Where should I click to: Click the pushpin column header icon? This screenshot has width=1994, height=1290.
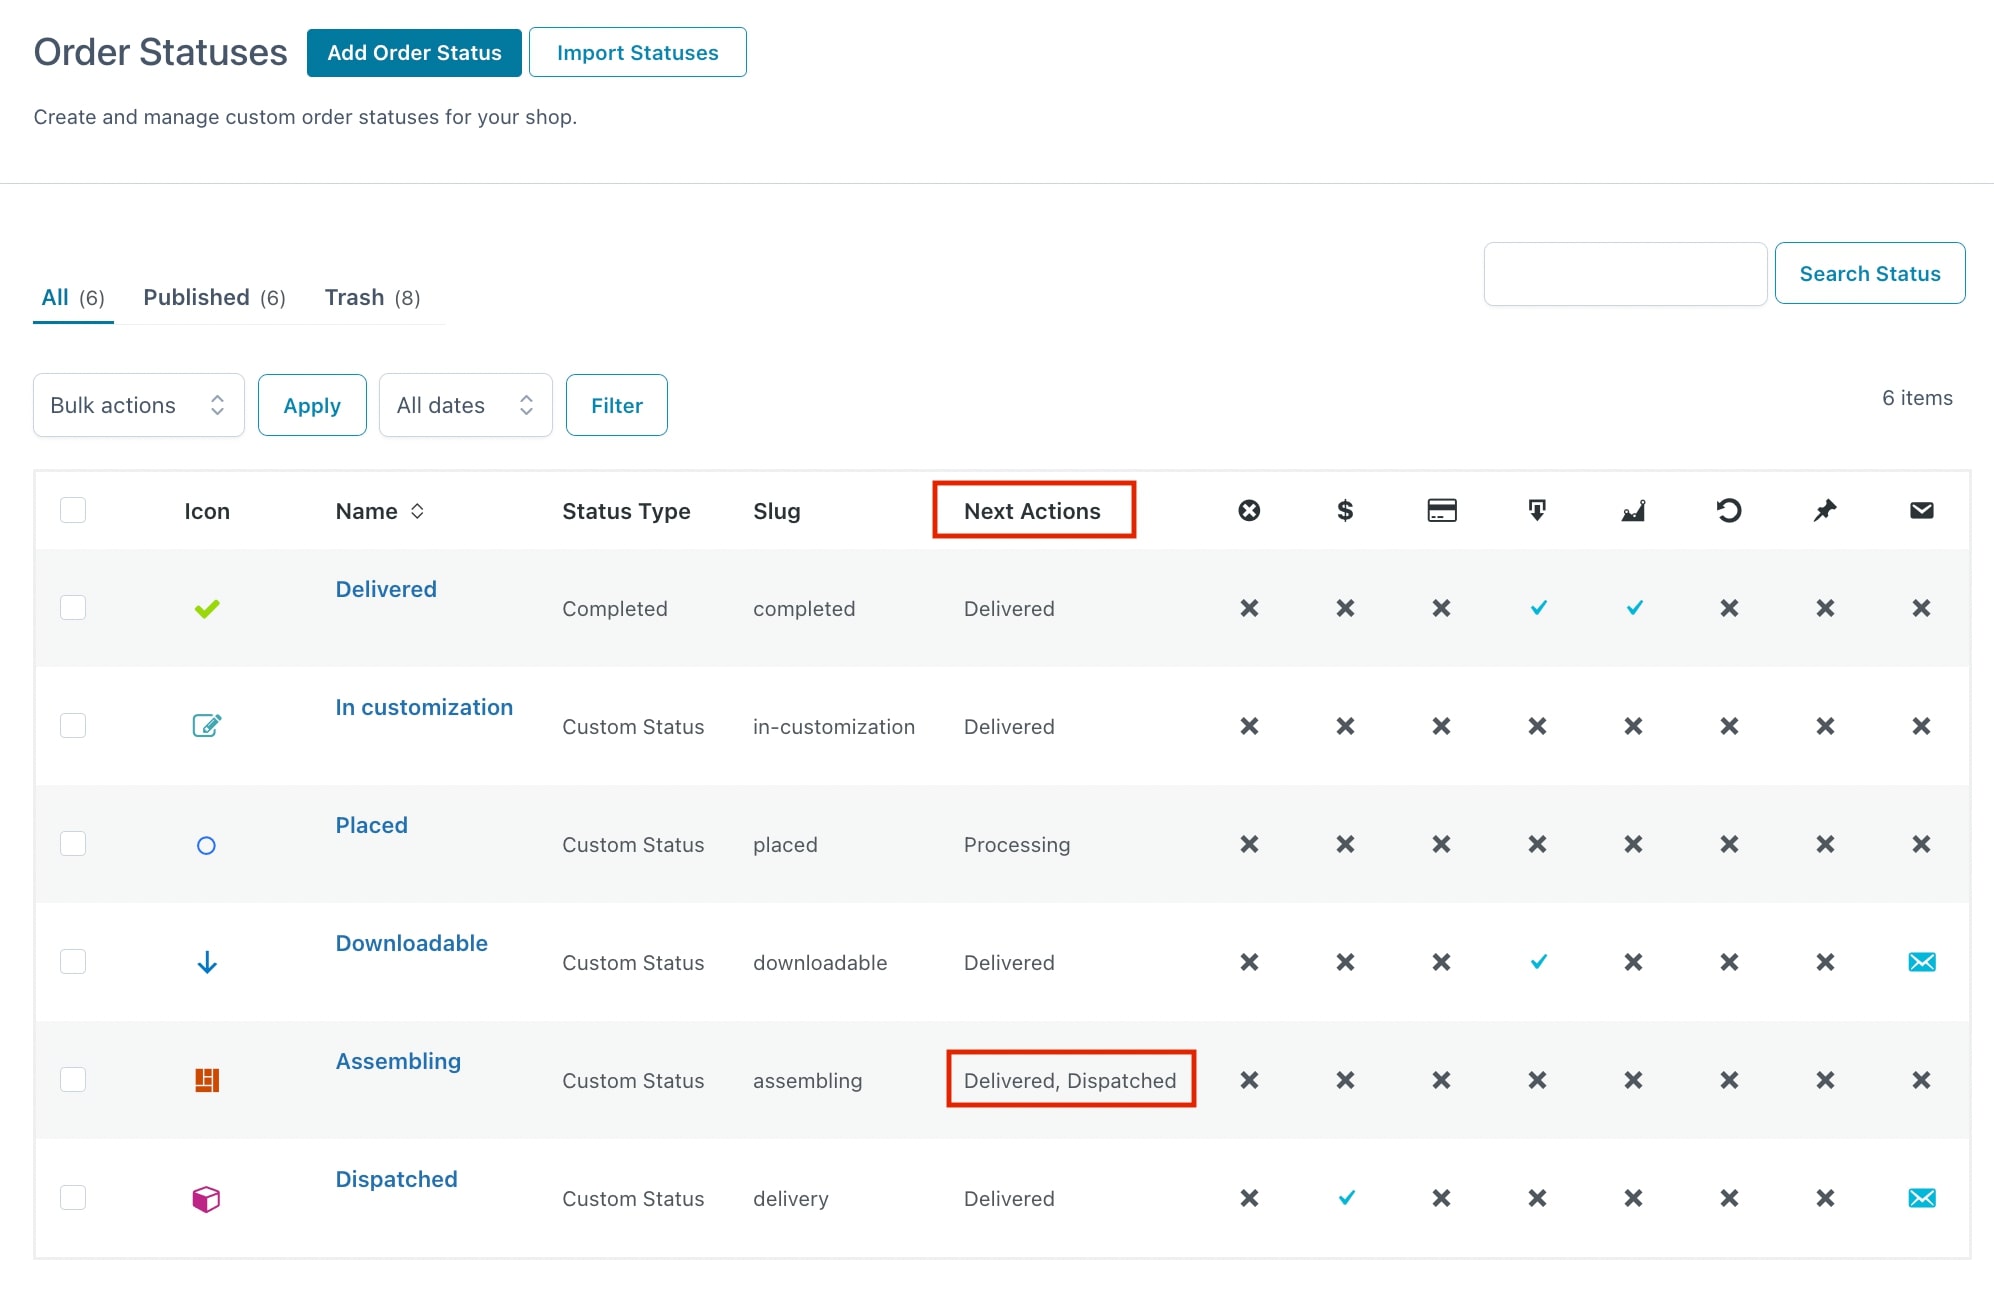[x=1825, y=511]
